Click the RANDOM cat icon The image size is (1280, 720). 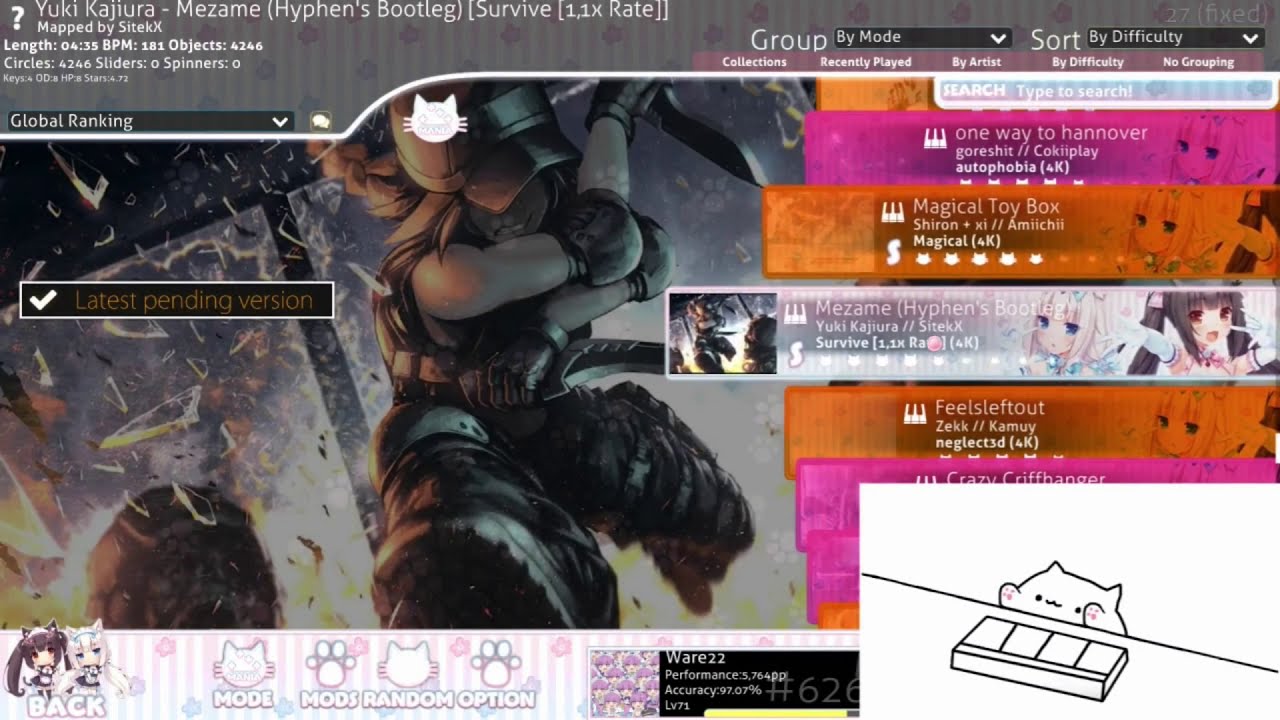[410, 673]
